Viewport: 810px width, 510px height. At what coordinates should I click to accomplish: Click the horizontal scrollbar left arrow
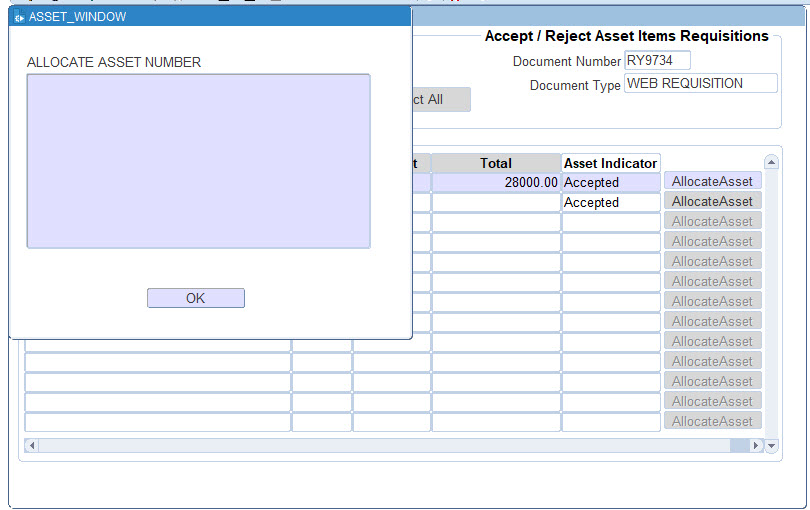tap(32, 445)
